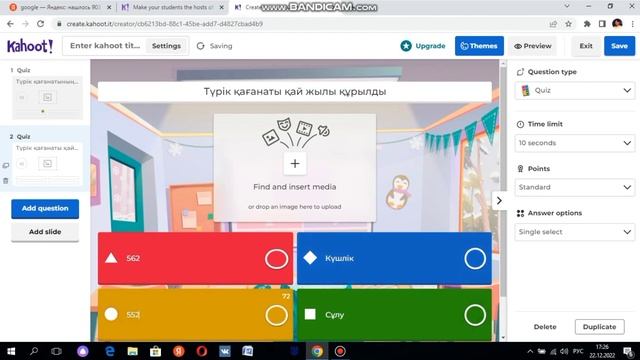The width and height of the screenshot is (640, 360).
Task: Close the google Яндекс tab
Action: (x=109, y=7)
